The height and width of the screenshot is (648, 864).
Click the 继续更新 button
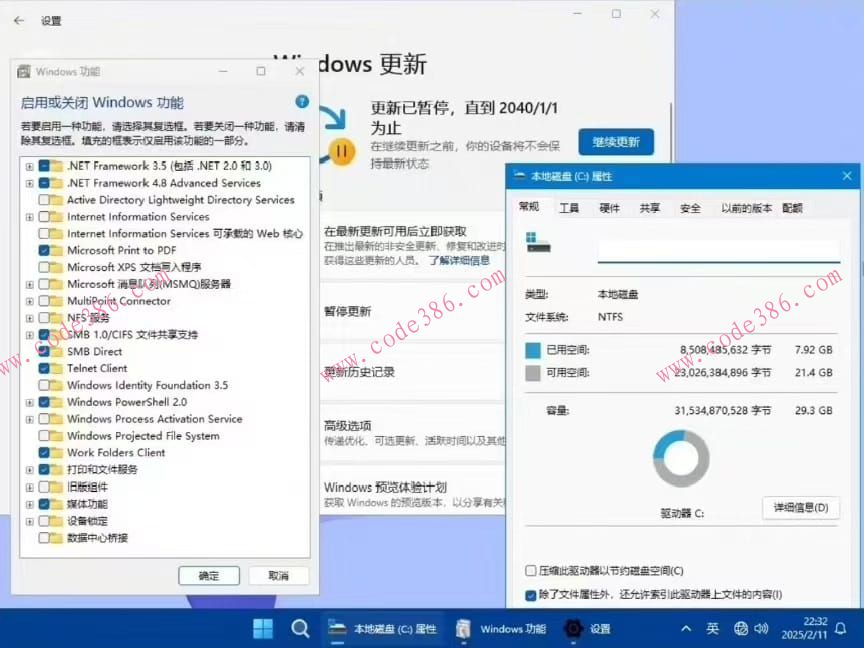[x=616, y=142]
